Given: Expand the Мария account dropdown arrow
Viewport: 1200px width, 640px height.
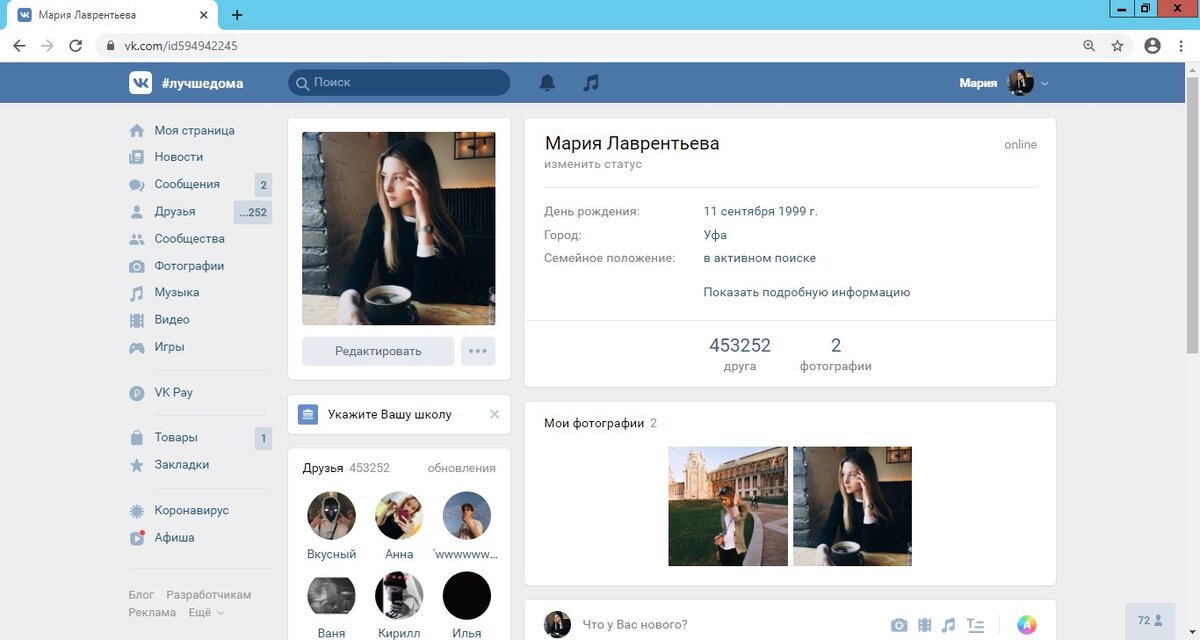Looking at the screenshot, I should (1045, 83).
